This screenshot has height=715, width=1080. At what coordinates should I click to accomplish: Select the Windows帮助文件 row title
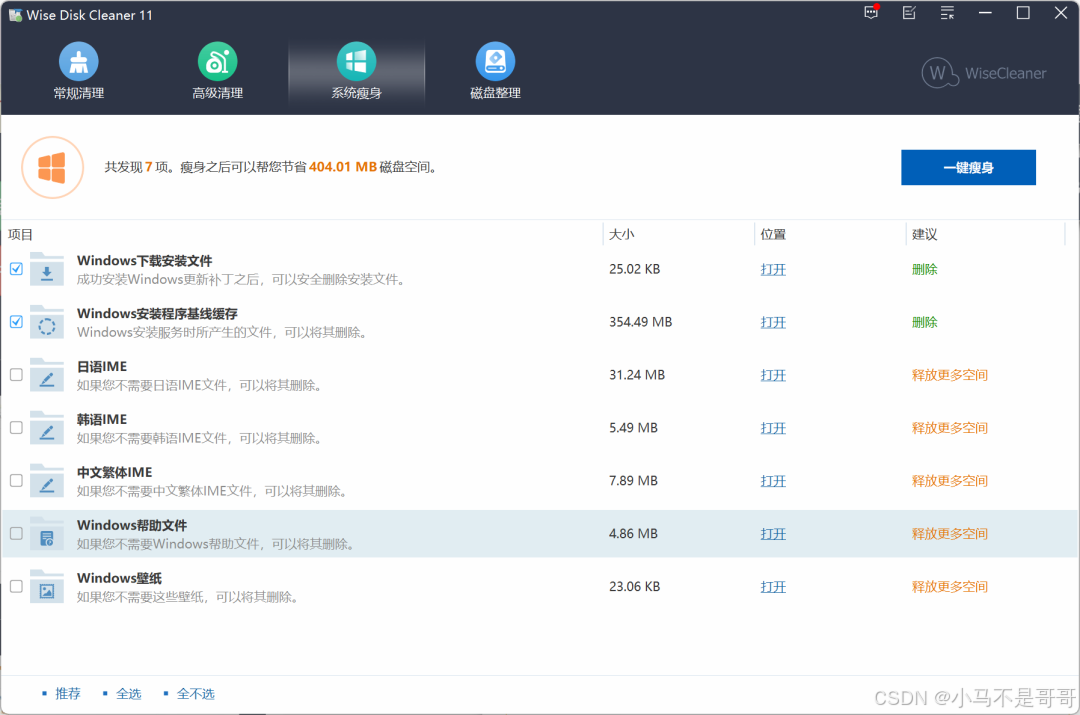point(132,526)
